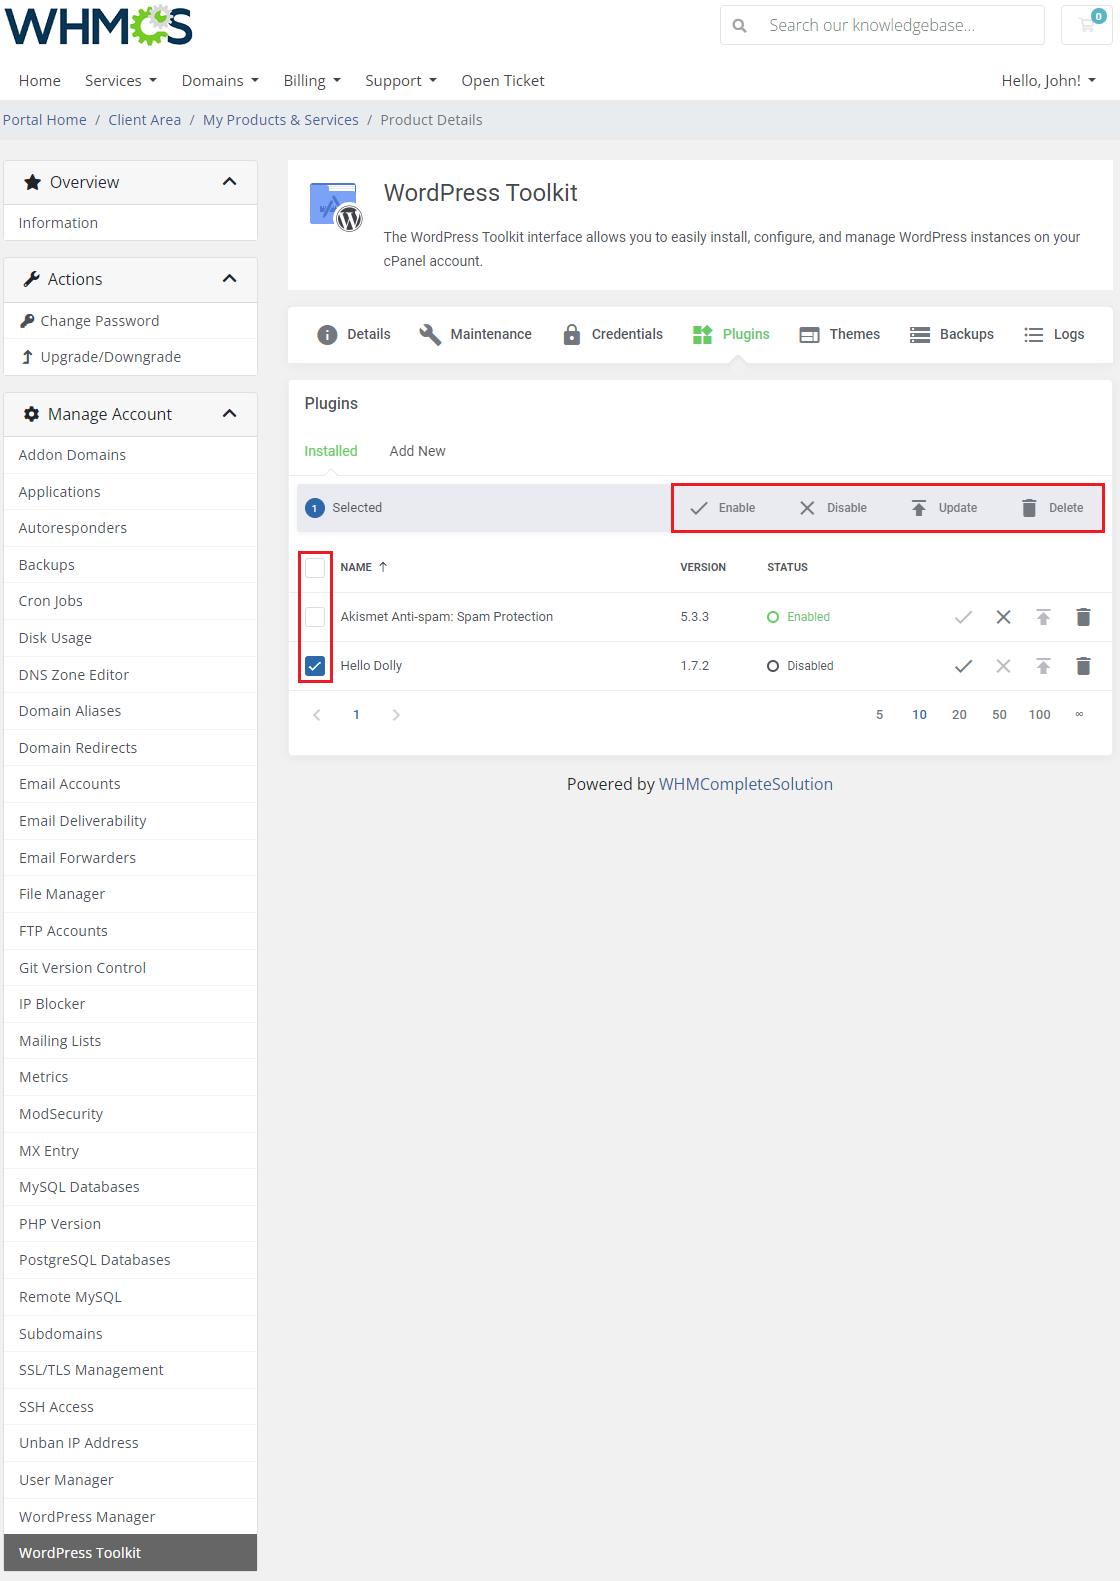The image size is (1120, 1581).
Task: Click the bulk Enable action
Action: [723, 508]
